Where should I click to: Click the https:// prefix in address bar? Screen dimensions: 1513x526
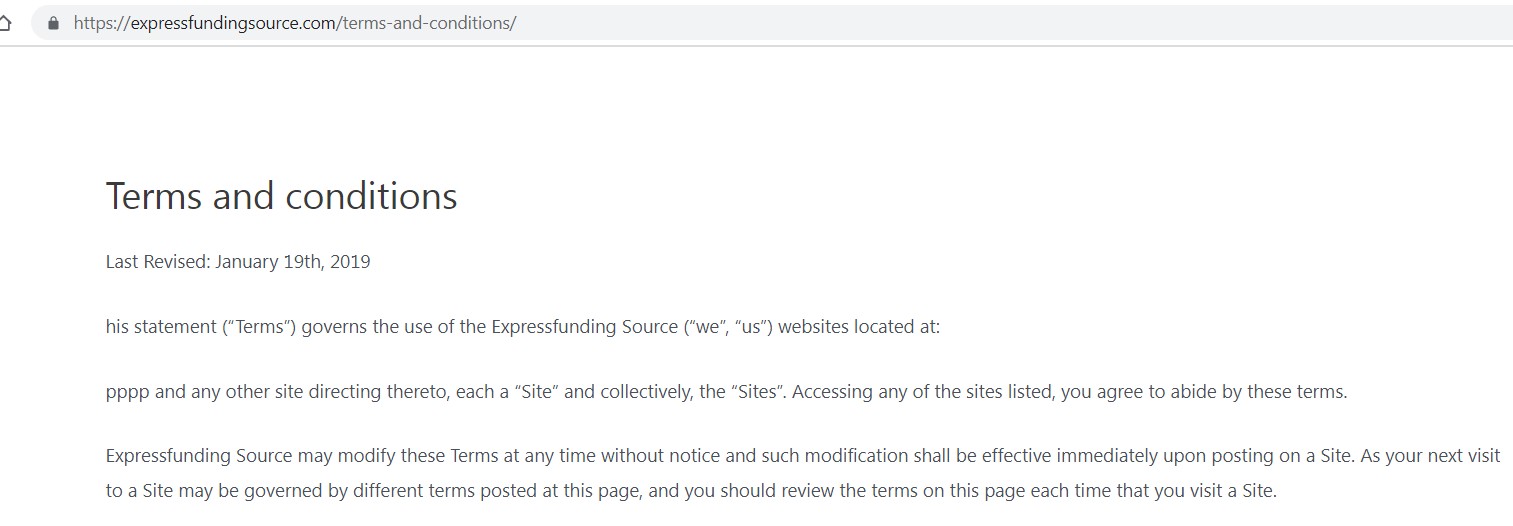[102, 23]
